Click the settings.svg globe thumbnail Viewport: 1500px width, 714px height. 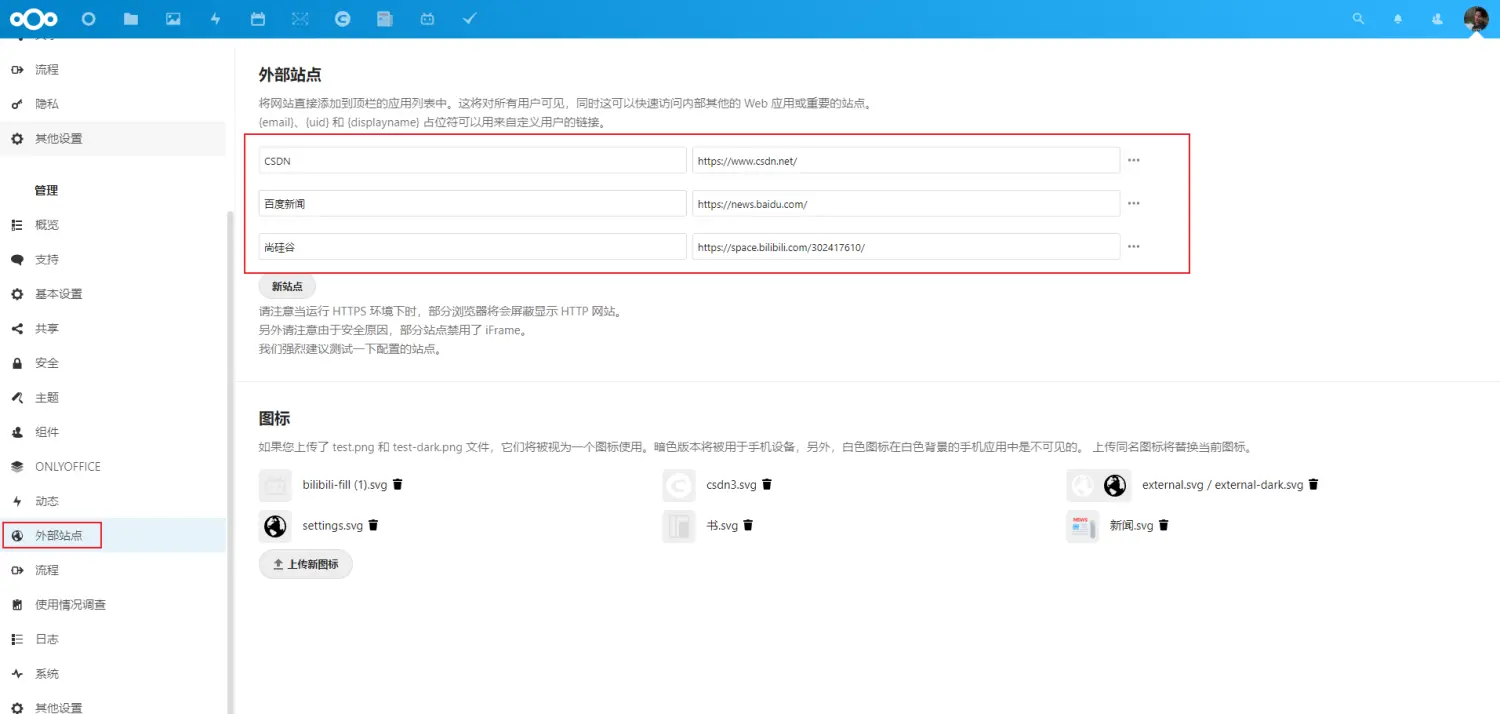tap(275, 526)
